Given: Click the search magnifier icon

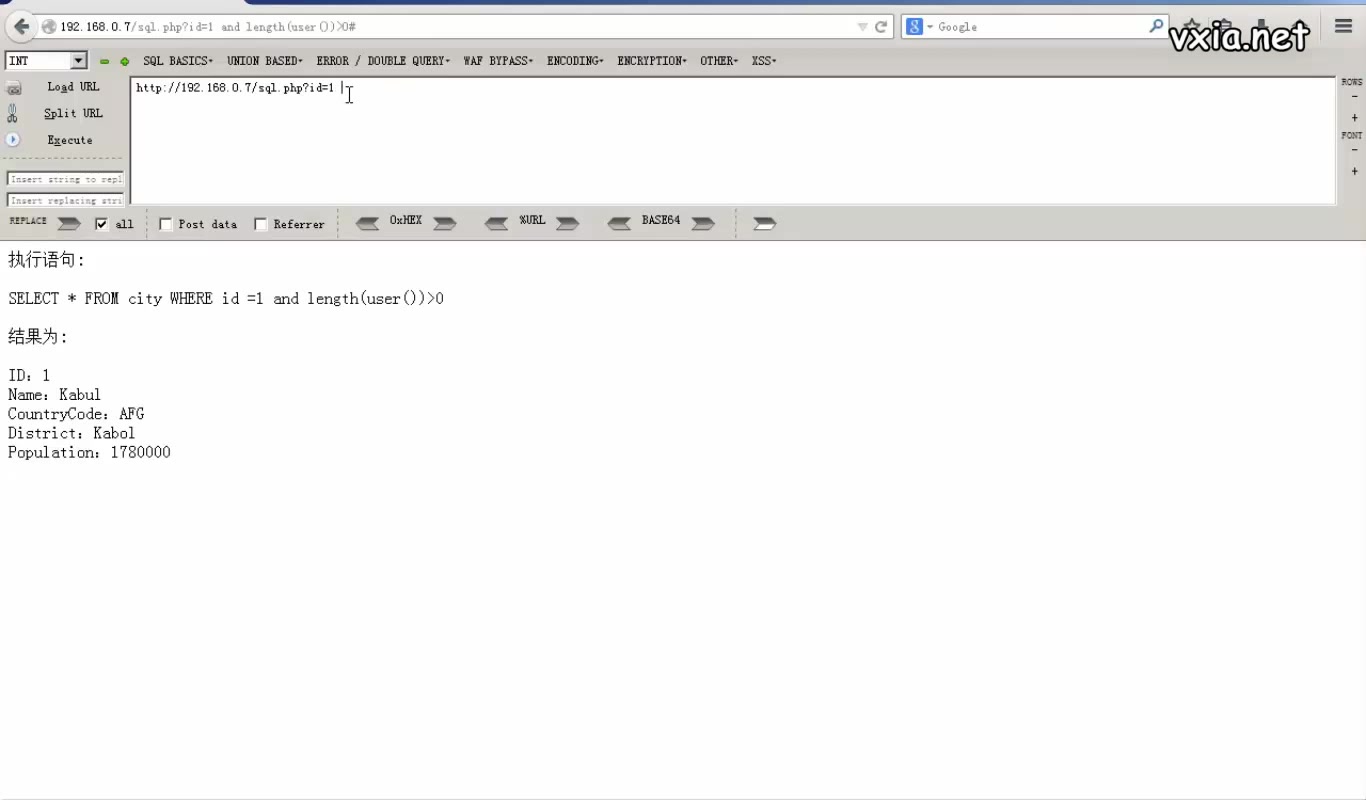Looking at the screenshot, I should coord(1156,26).
